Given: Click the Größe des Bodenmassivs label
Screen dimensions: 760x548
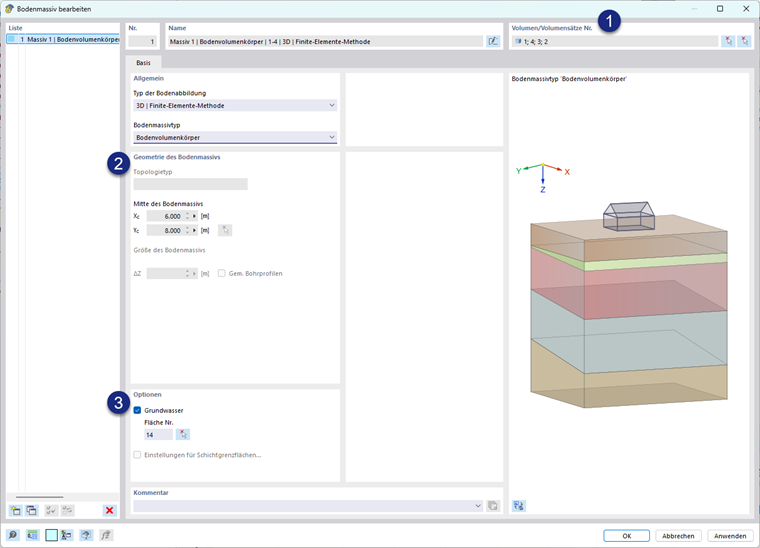Looking at the screenshot, I should (x=169, y=250).
